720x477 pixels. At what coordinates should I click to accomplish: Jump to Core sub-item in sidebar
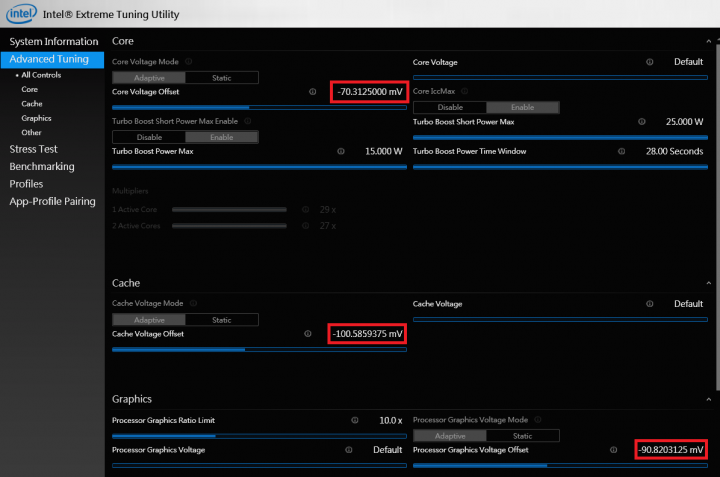pos(29,89)
